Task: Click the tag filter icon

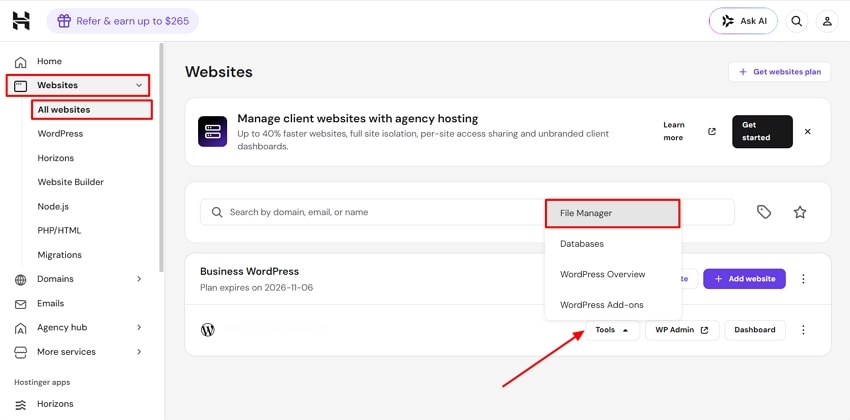Action: tap(764, 212)
